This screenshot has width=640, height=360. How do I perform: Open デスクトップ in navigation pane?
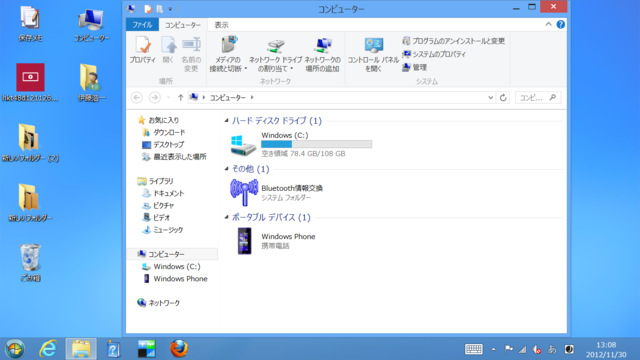tap(163, 144)
